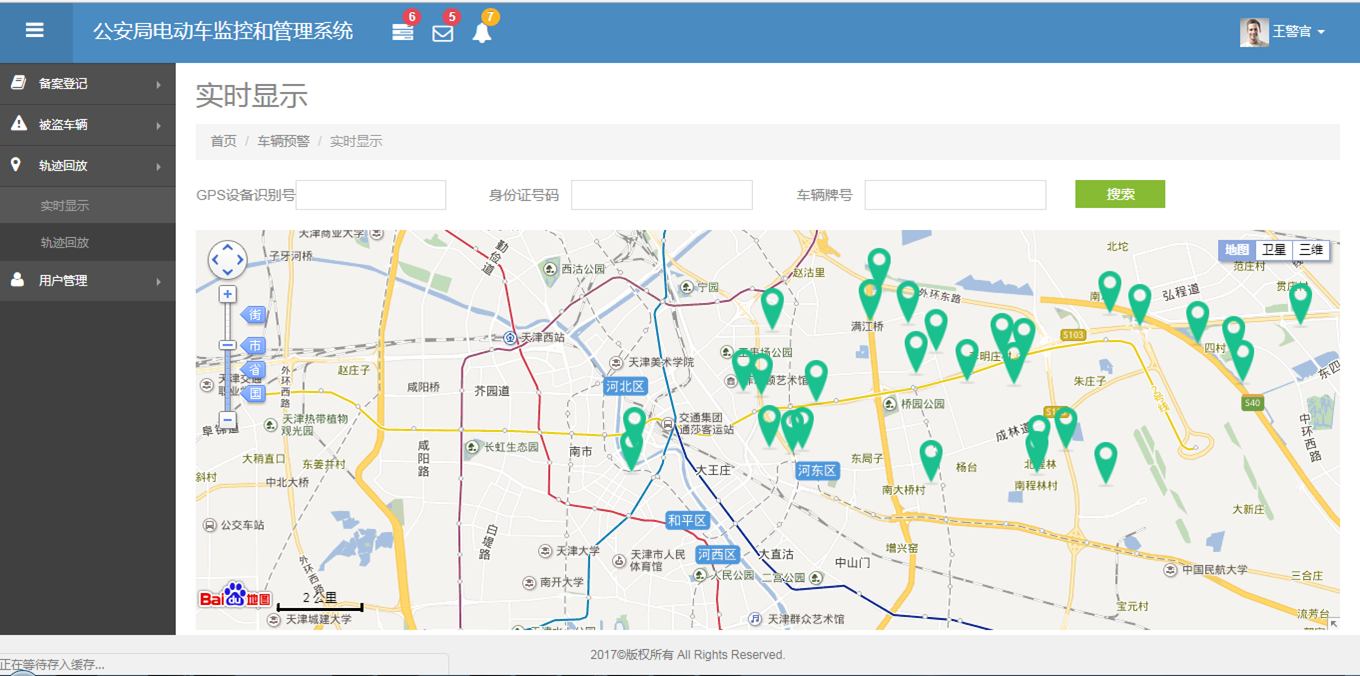
Task: Click the 街 street-level zoom marker
Action: [255, 315]
